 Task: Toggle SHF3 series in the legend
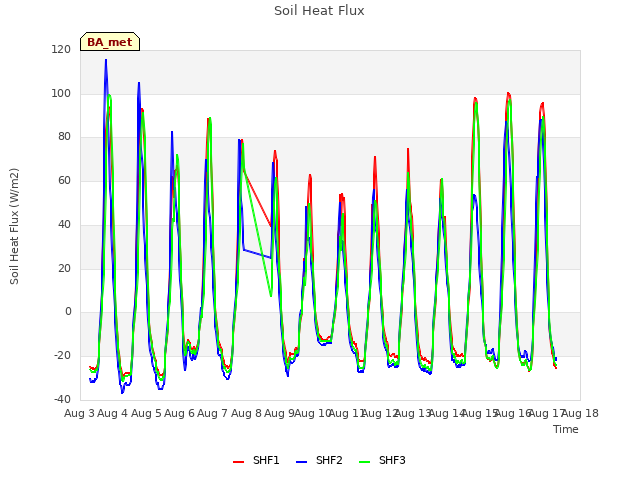point(382,460)
